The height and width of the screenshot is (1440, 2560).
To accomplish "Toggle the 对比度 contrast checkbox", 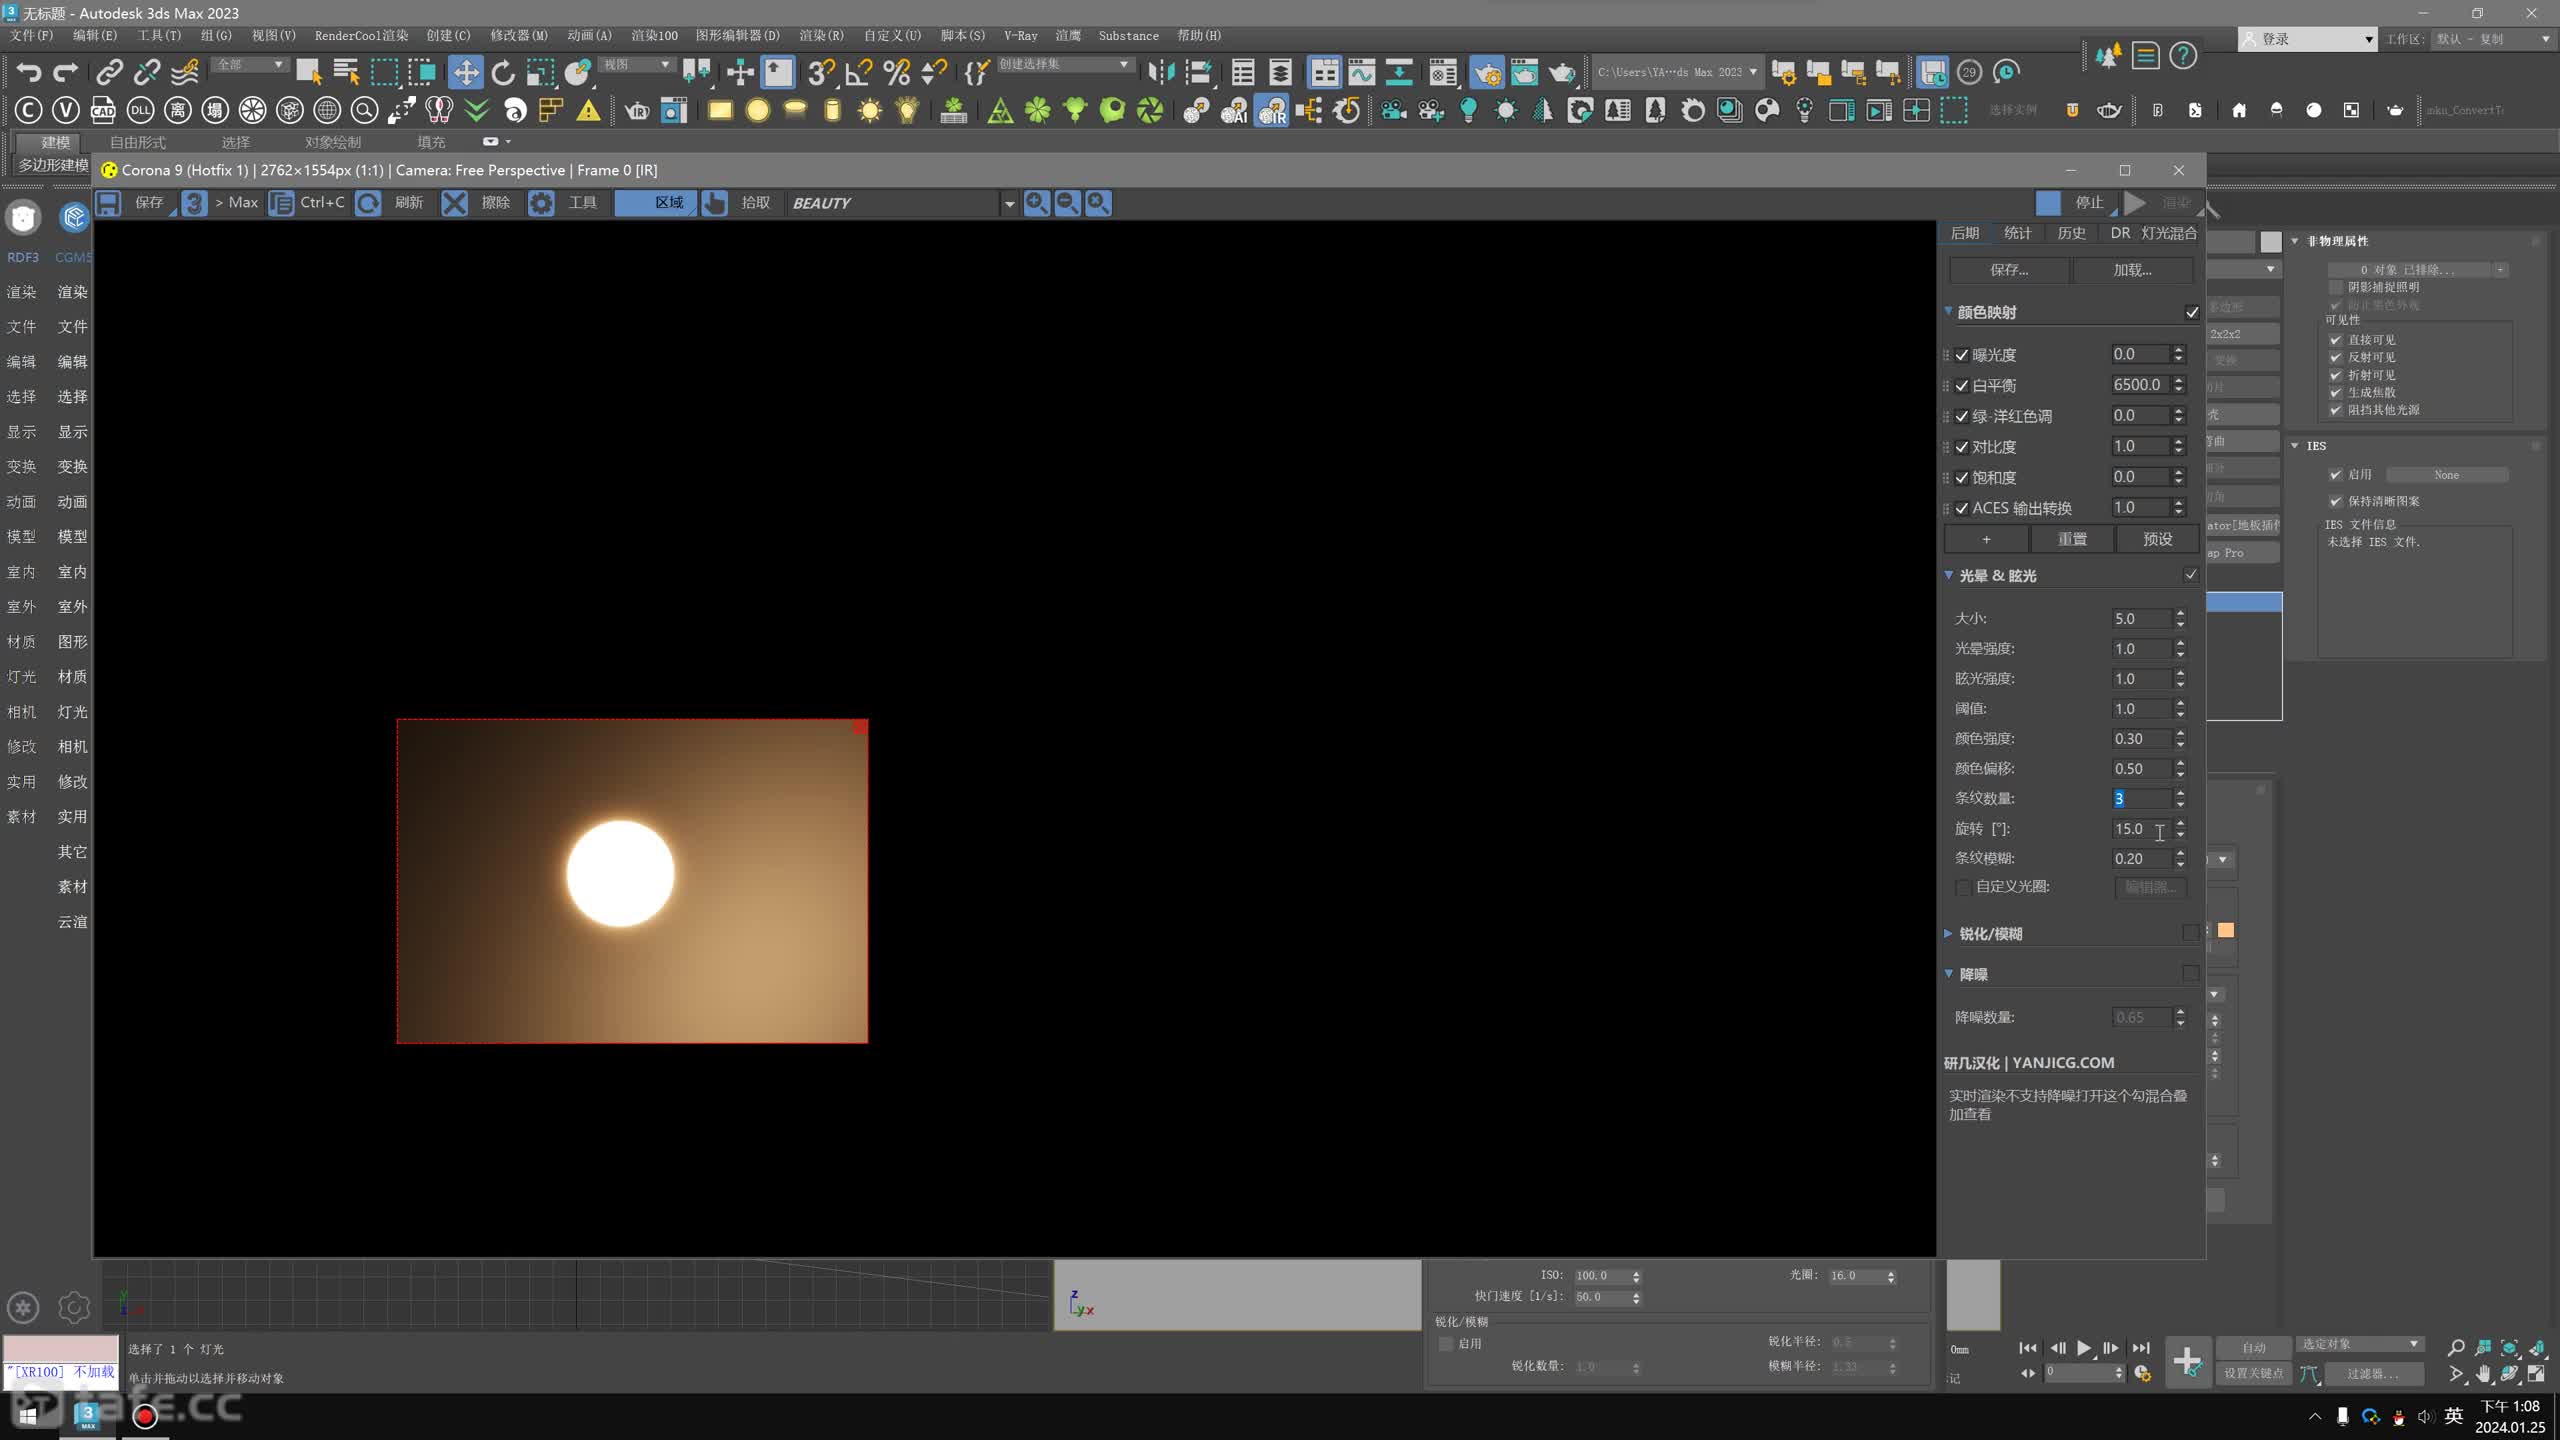I will 1962,447.
